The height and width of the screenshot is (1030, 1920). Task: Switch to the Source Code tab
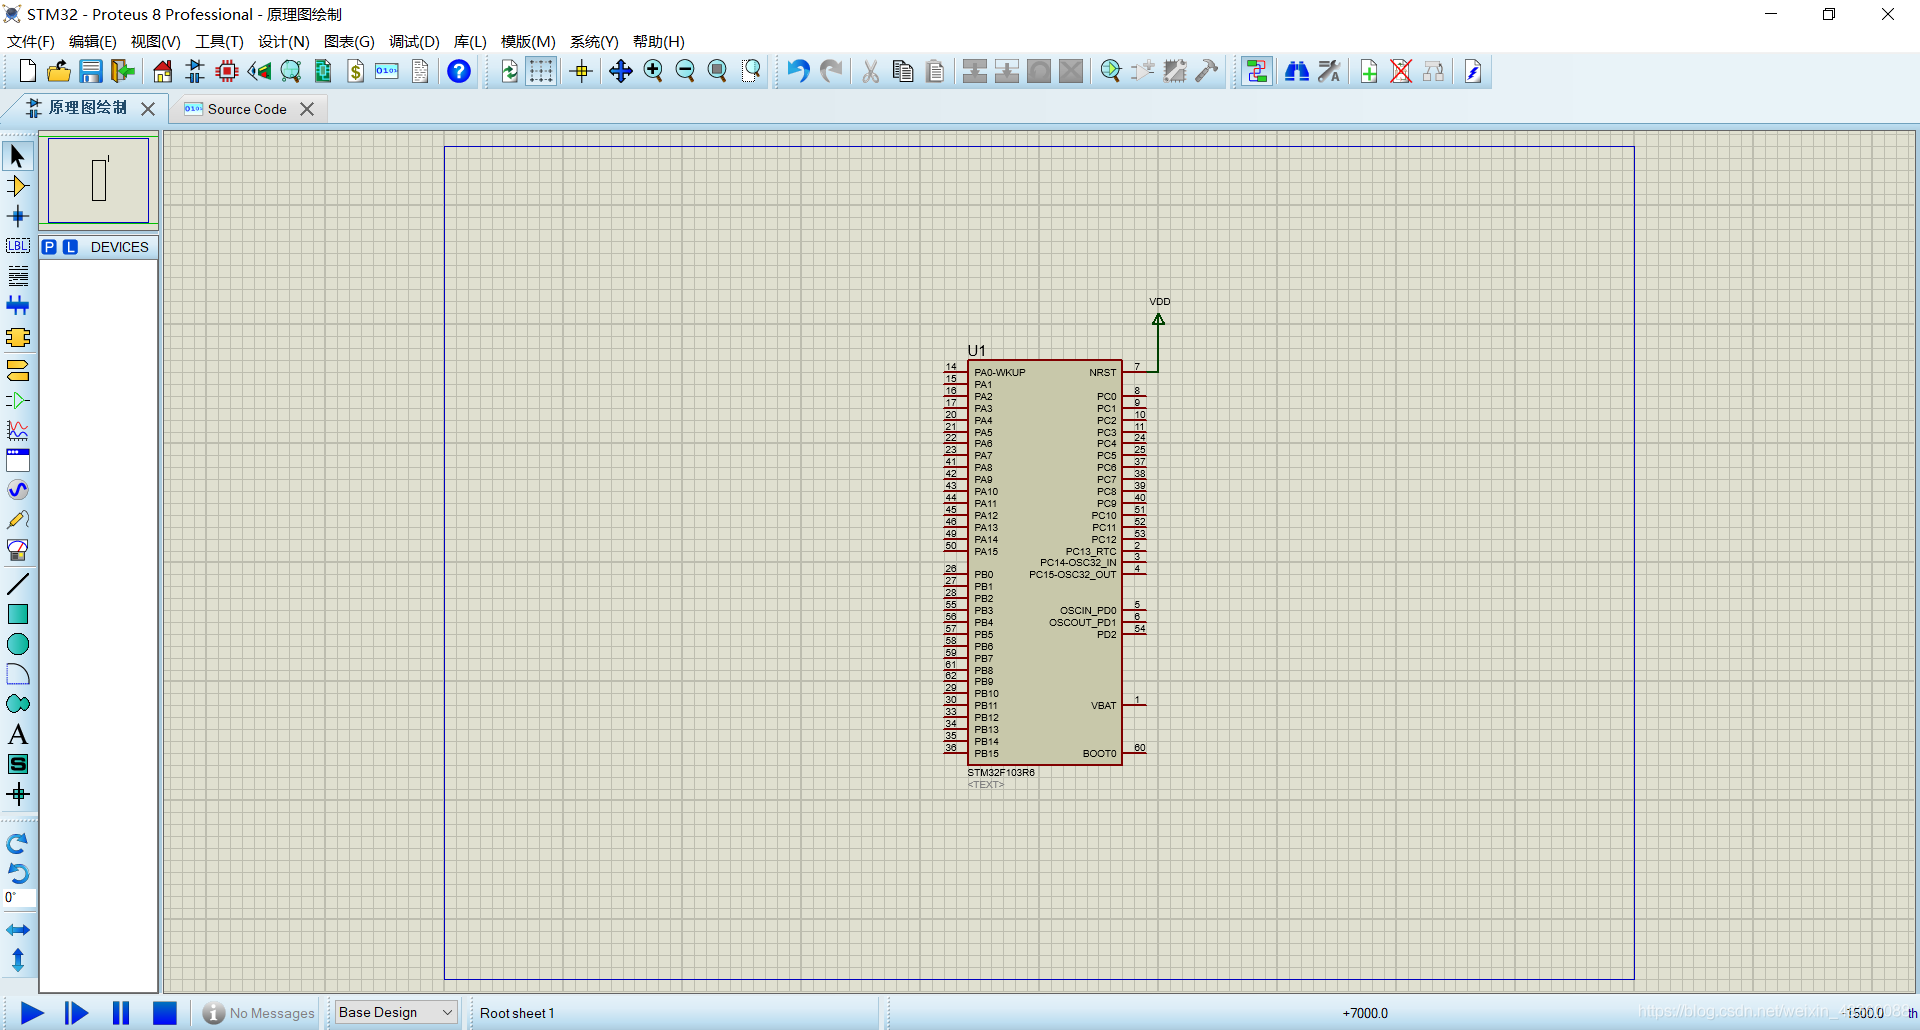click(247, 109)
